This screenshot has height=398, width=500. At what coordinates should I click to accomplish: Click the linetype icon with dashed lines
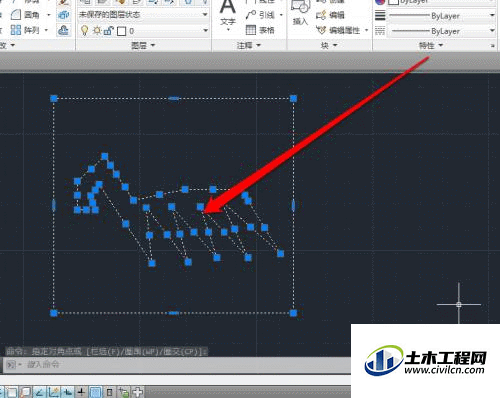[380, 31]
